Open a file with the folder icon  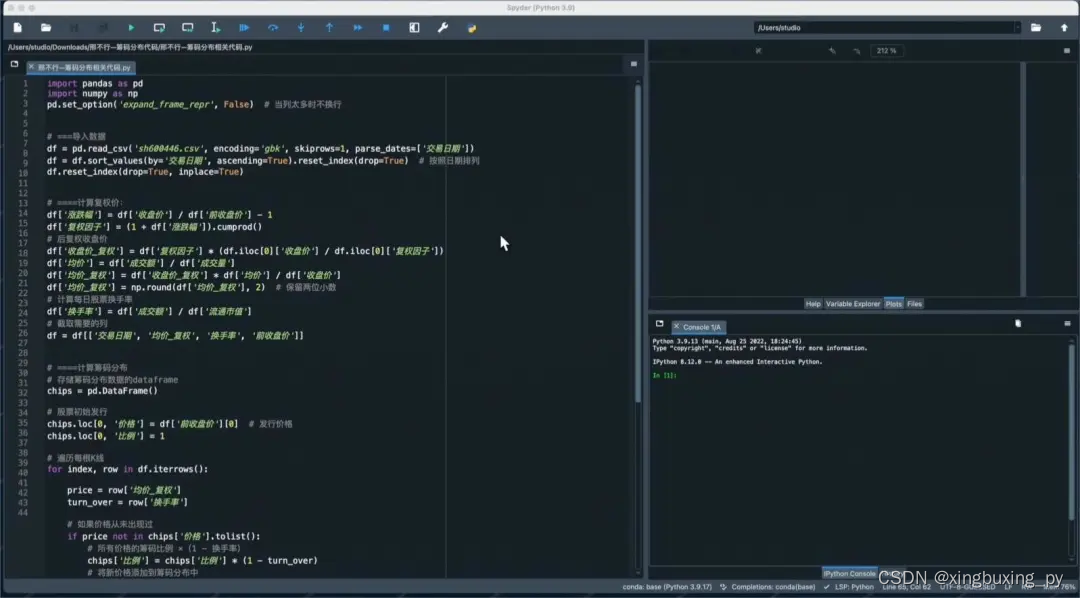point(46,28)
